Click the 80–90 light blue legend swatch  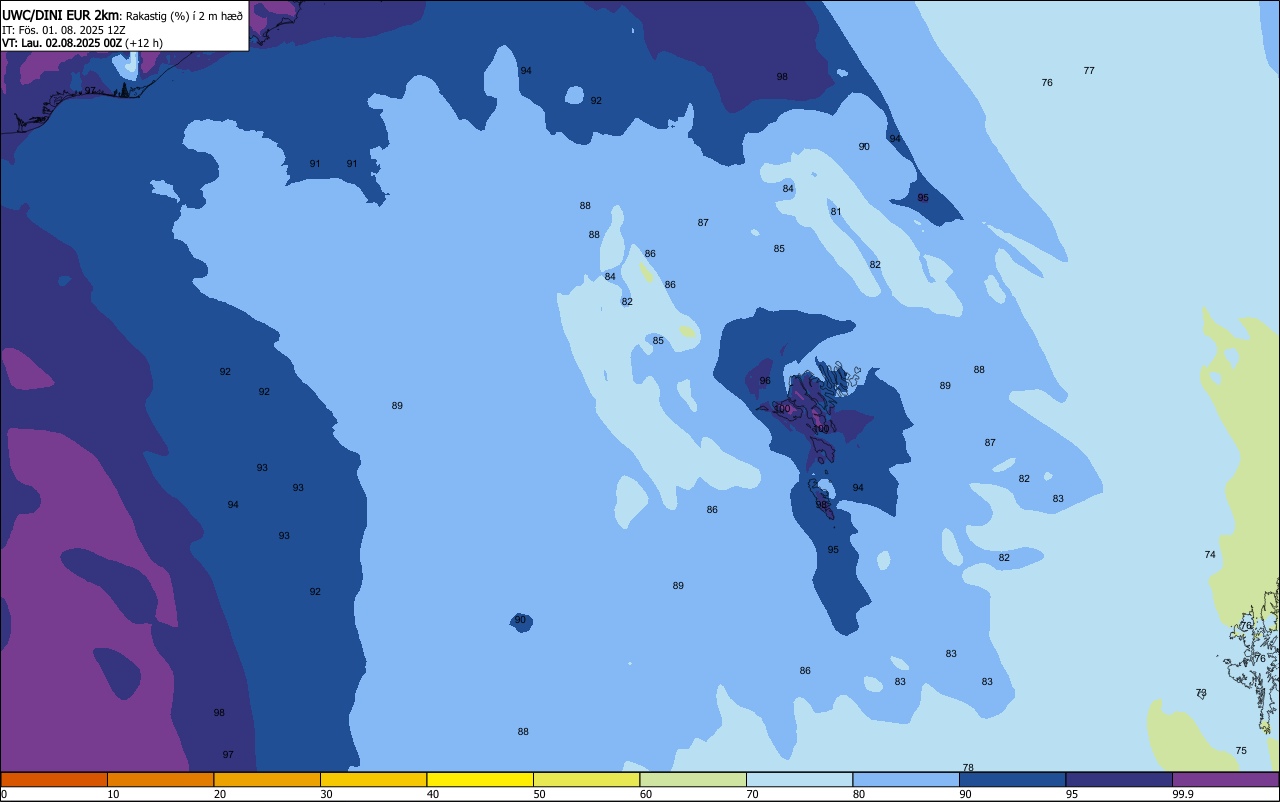click(906, 779)
